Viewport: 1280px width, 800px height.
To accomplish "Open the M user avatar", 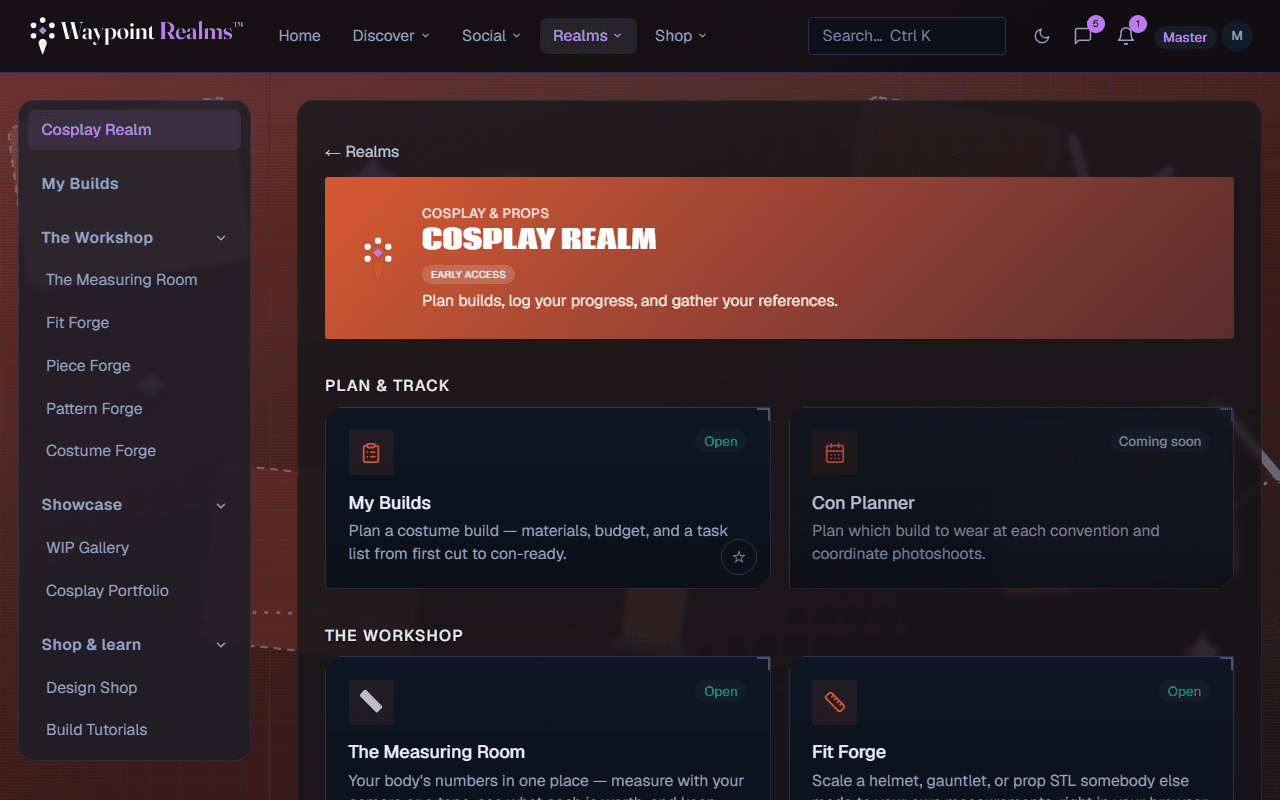I will (1237, 36).
